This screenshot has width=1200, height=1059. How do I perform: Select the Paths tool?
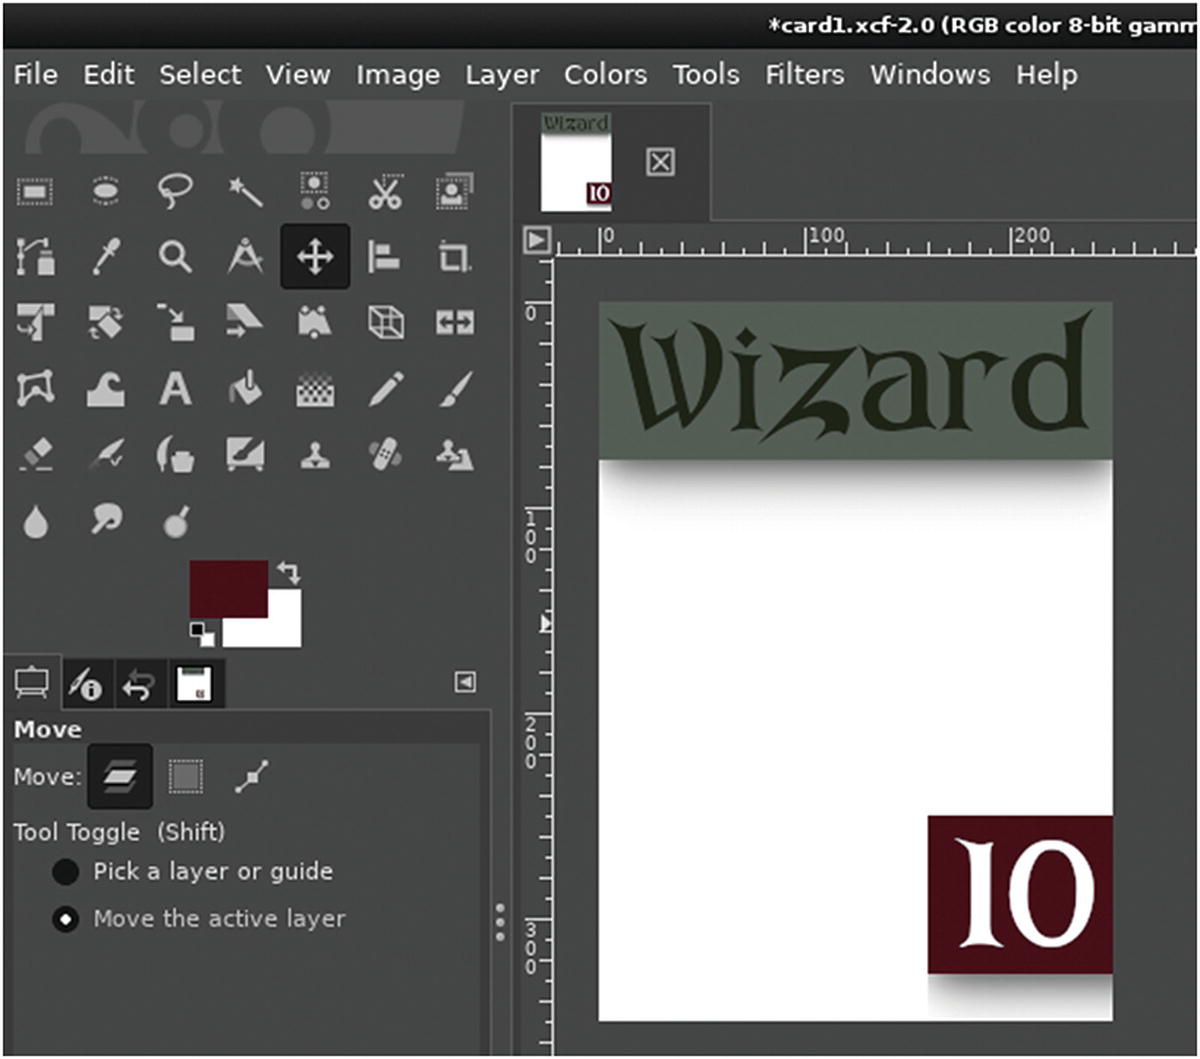35,257
